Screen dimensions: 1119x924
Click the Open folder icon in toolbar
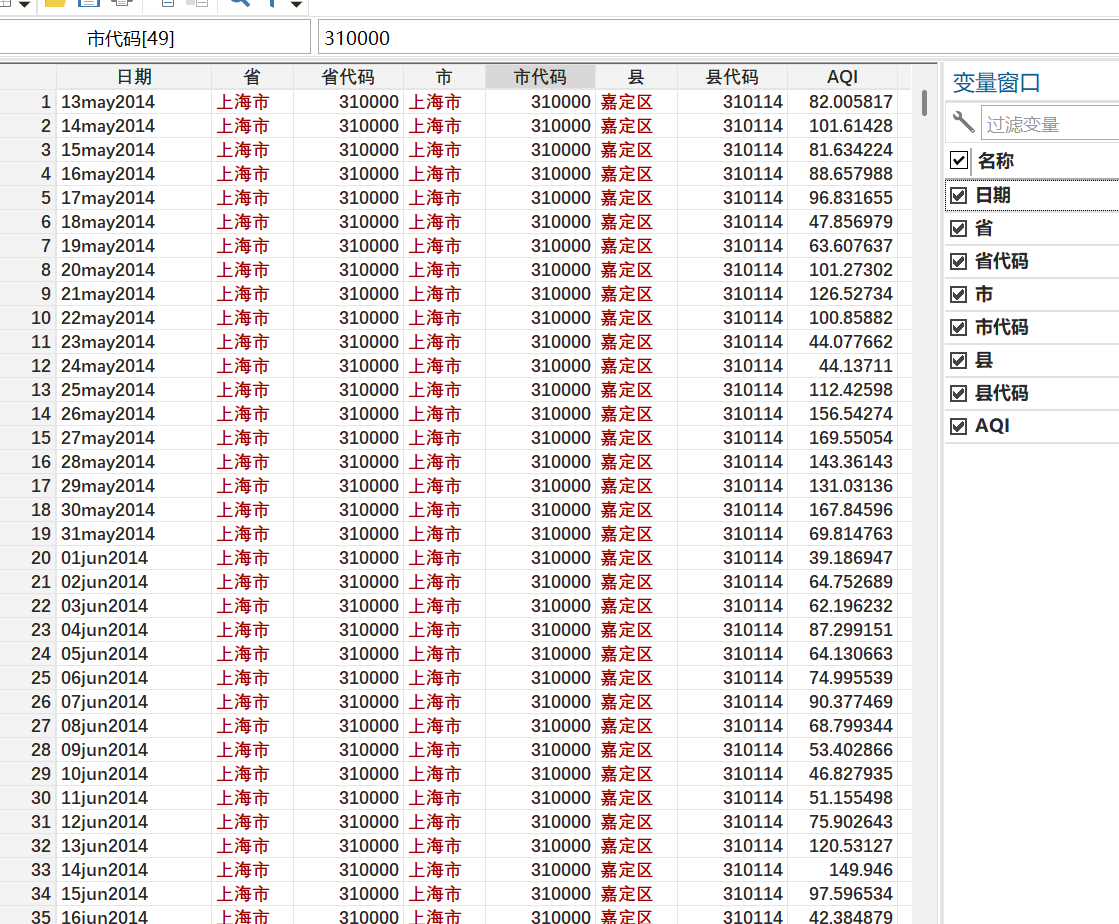(x=56, y=3)
